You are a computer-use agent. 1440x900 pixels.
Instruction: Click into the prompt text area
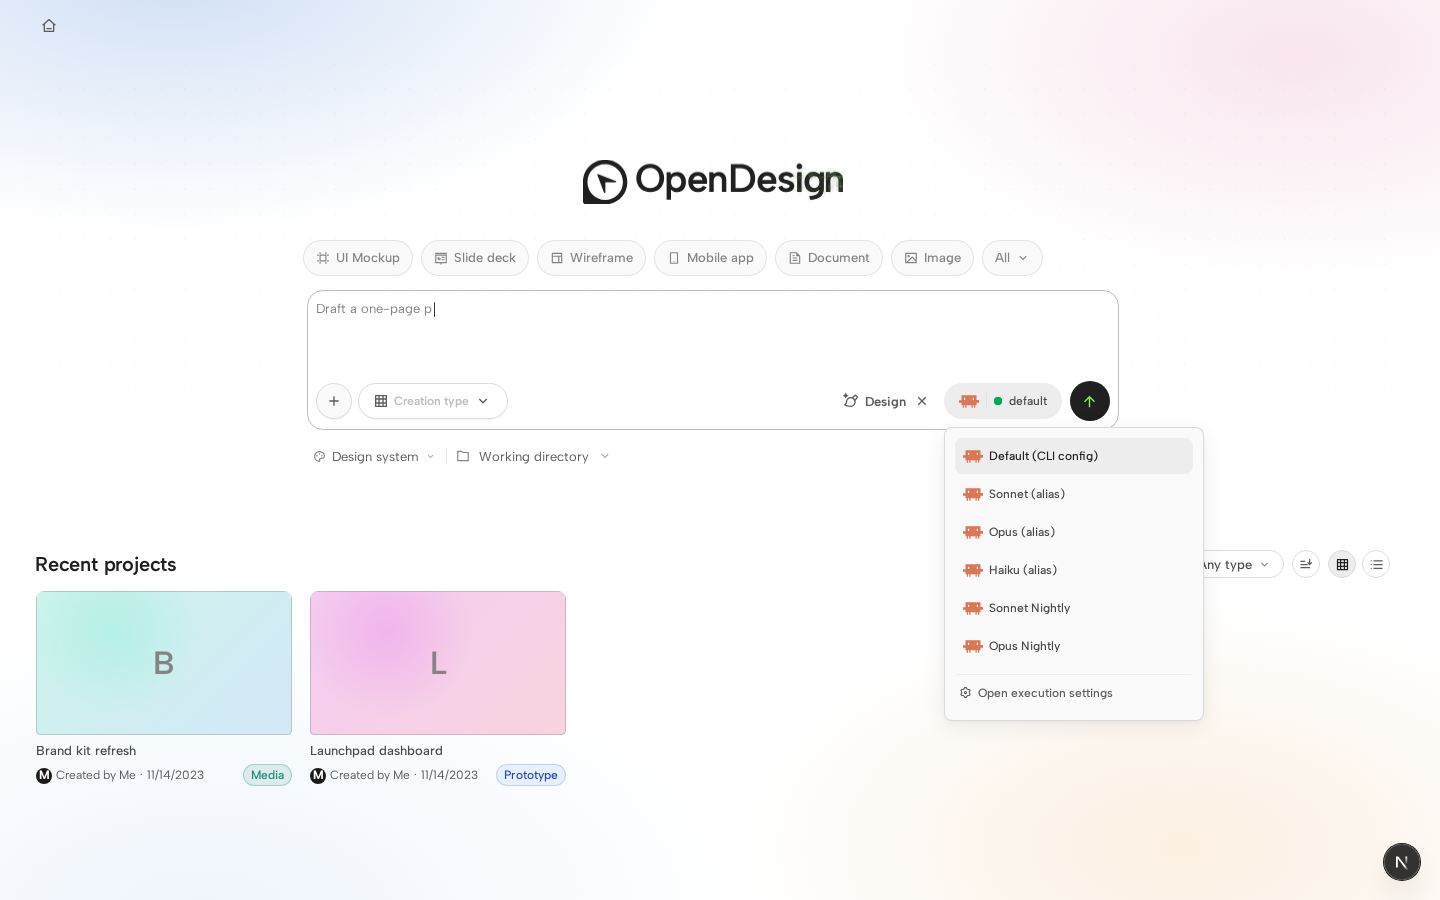(x=712, y=335)
